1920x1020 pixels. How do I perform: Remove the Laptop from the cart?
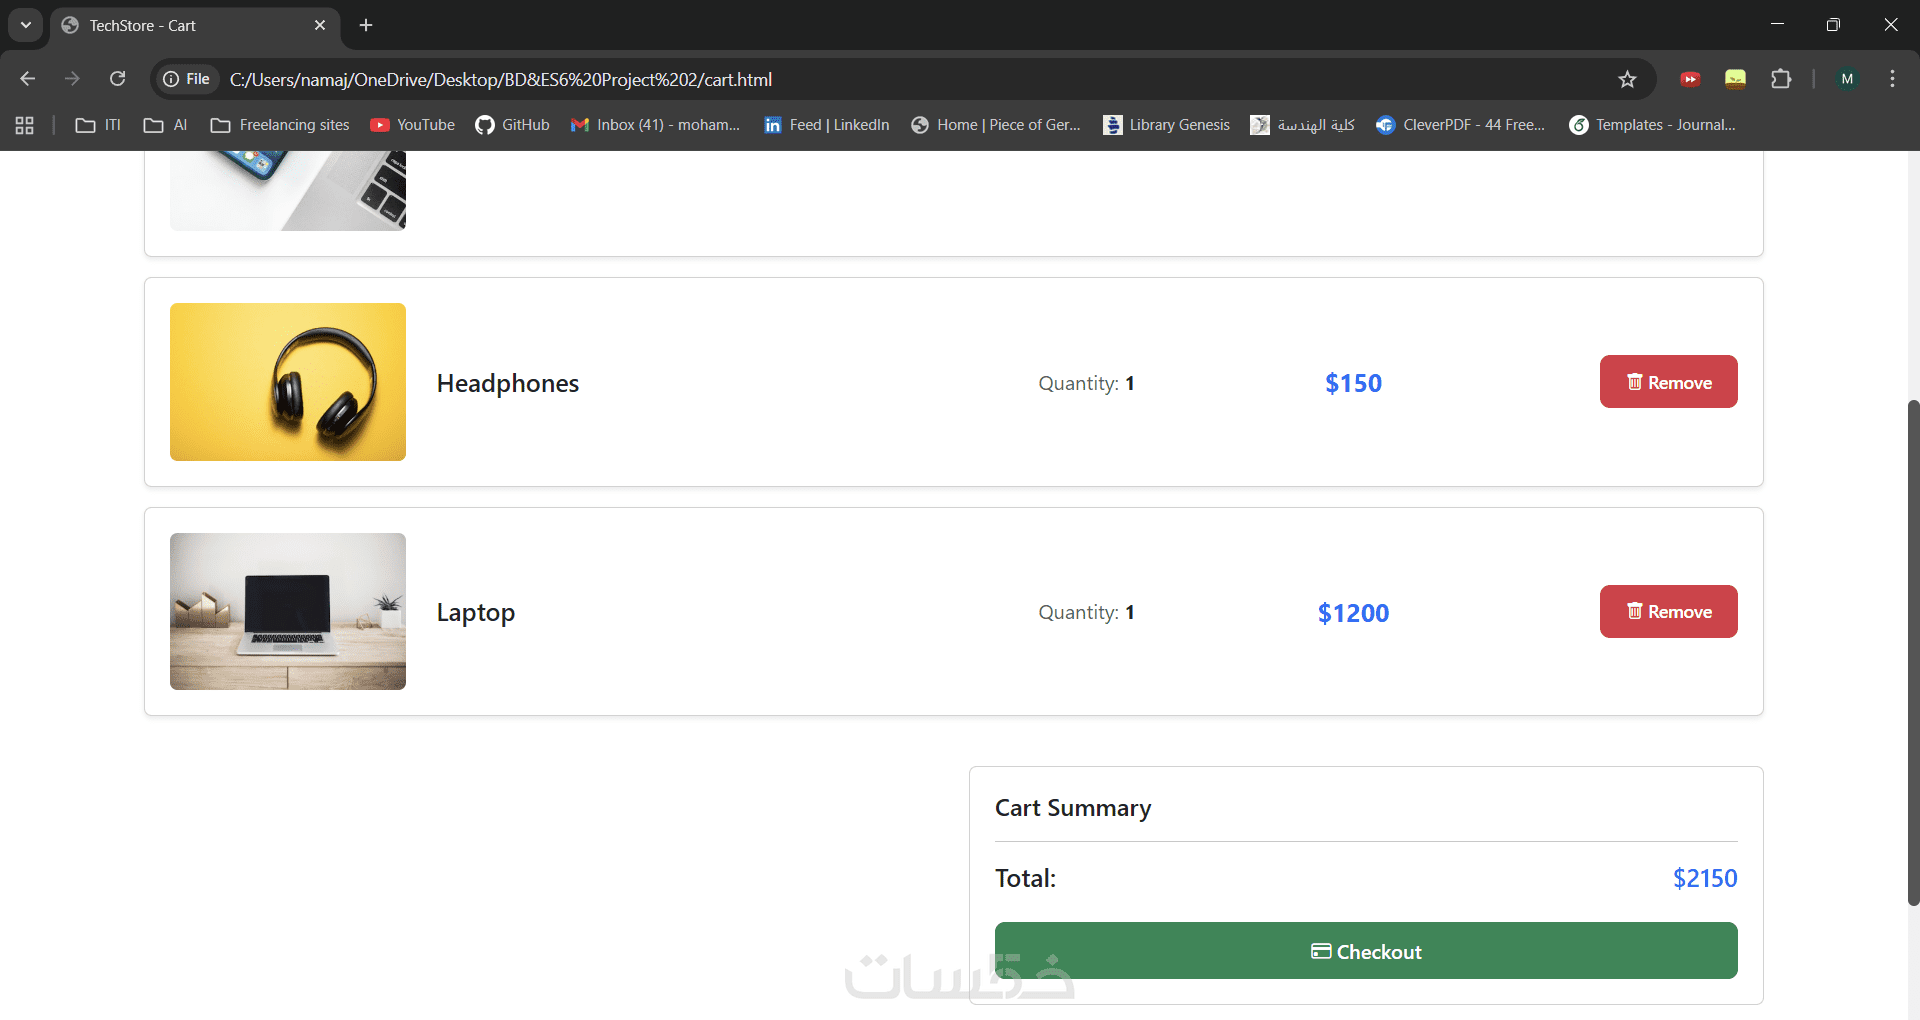[x=1668, y=611]
